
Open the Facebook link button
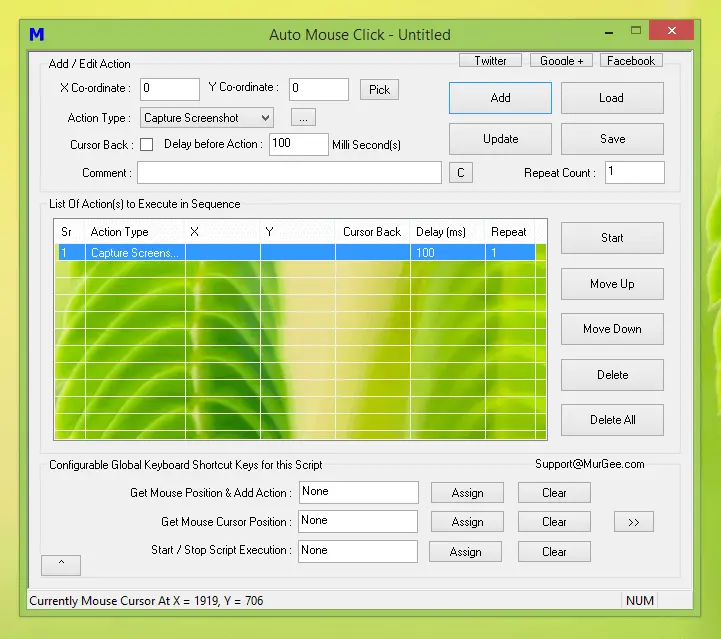(631, 61)
